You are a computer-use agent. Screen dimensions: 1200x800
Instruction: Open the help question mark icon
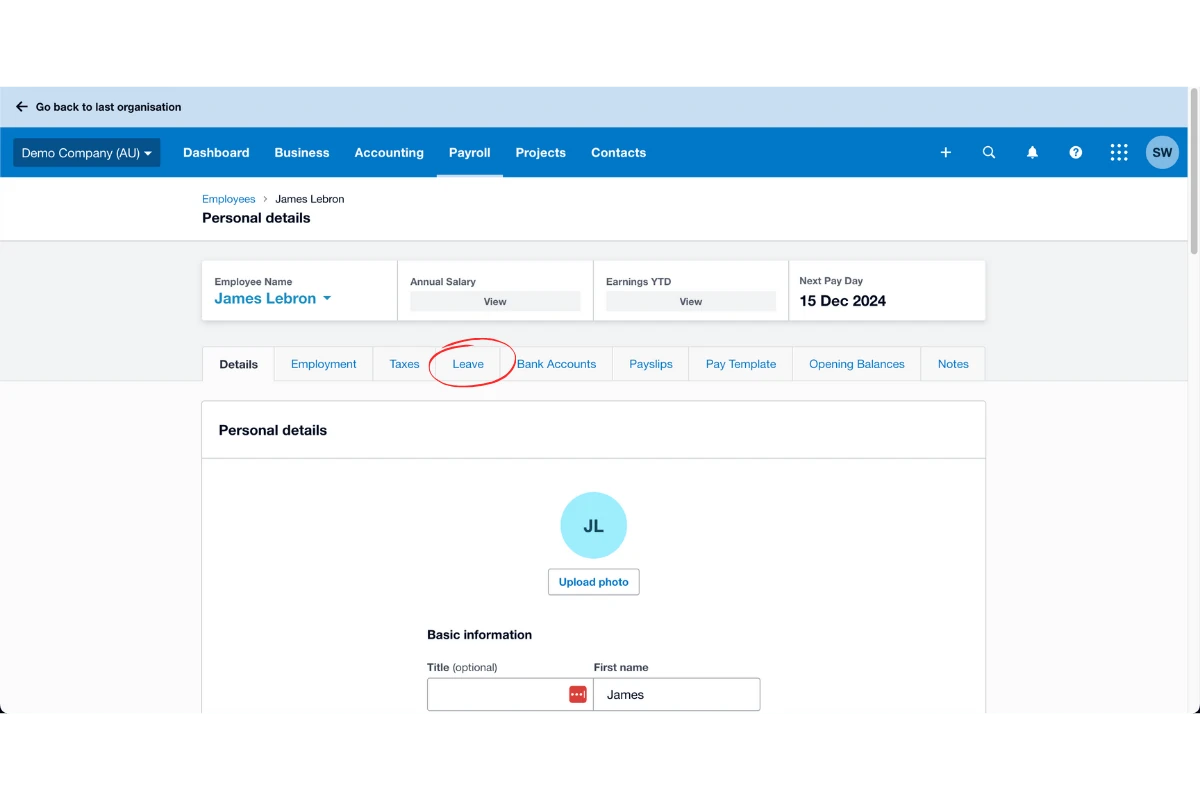click(1076, 153)
